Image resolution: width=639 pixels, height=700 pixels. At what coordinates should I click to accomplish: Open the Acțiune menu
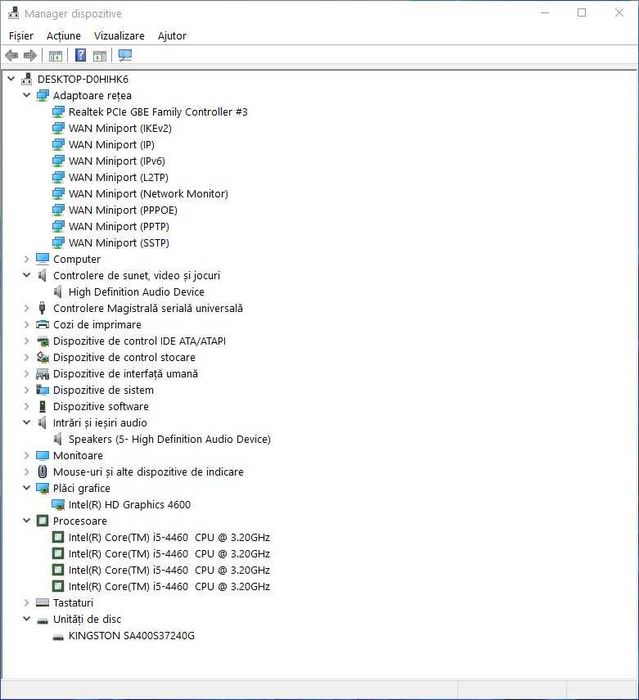coord(63,36)
